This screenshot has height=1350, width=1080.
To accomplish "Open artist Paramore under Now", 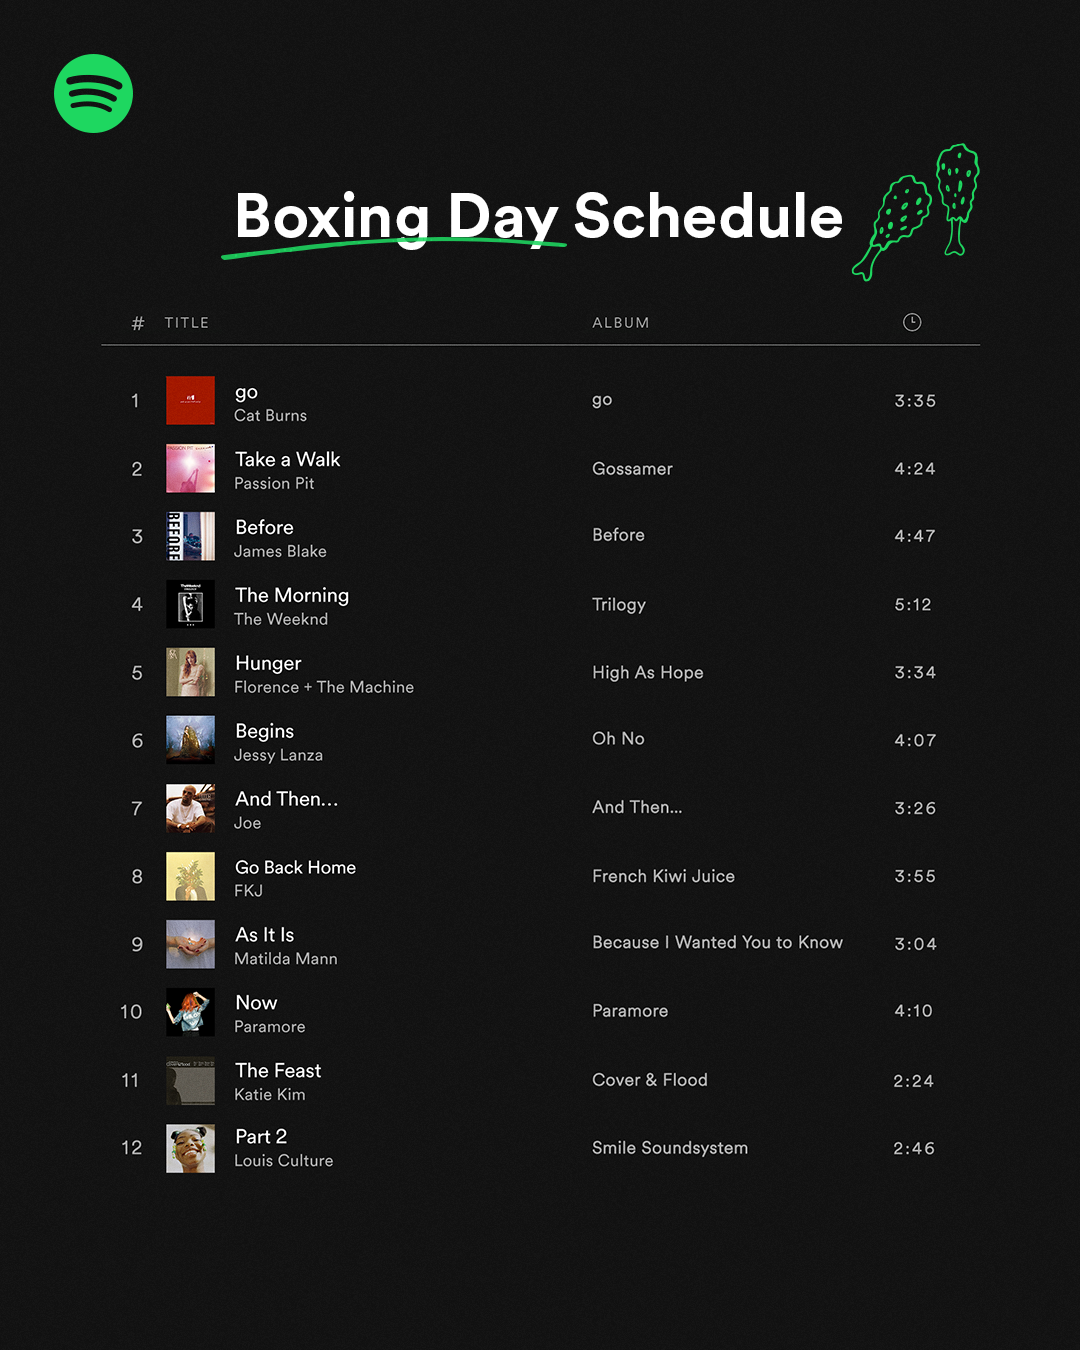I will 270,1027.
